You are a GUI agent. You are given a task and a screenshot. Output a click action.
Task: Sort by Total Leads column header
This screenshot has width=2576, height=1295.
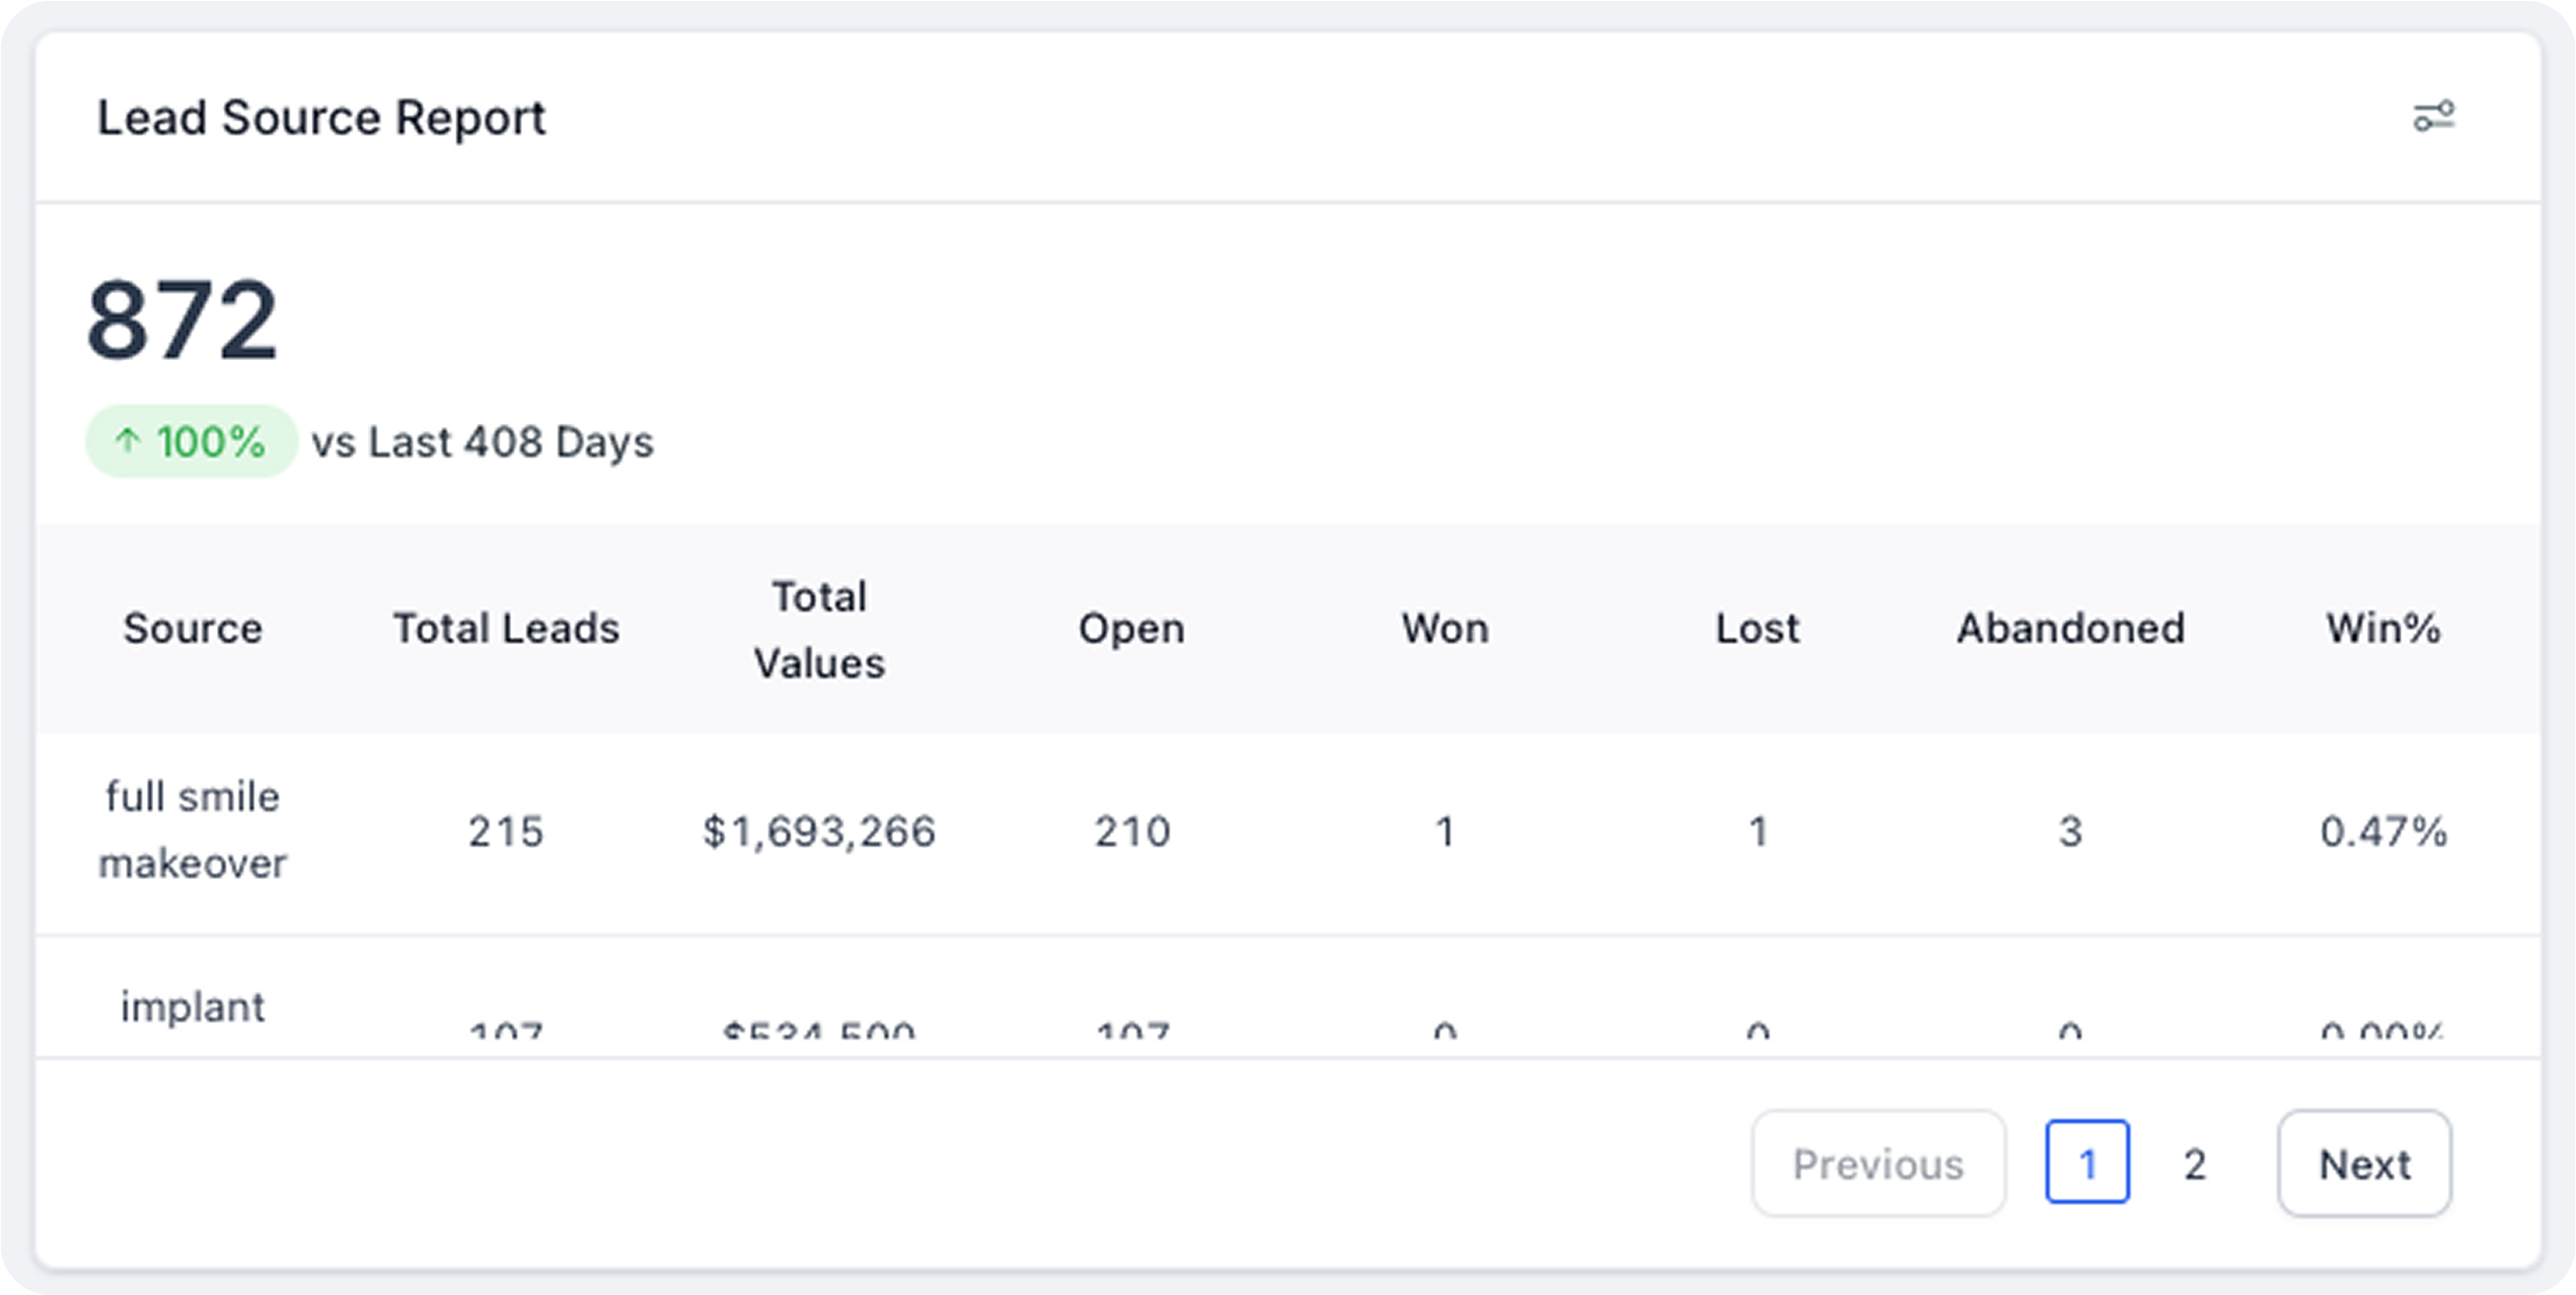click(x=506, y=628)
